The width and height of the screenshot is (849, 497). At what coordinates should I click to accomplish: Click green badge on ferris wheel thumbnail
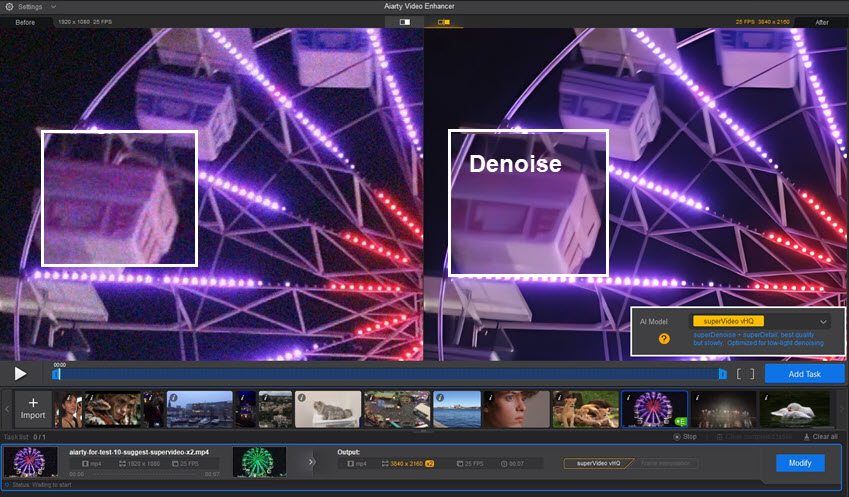(680, 421)
